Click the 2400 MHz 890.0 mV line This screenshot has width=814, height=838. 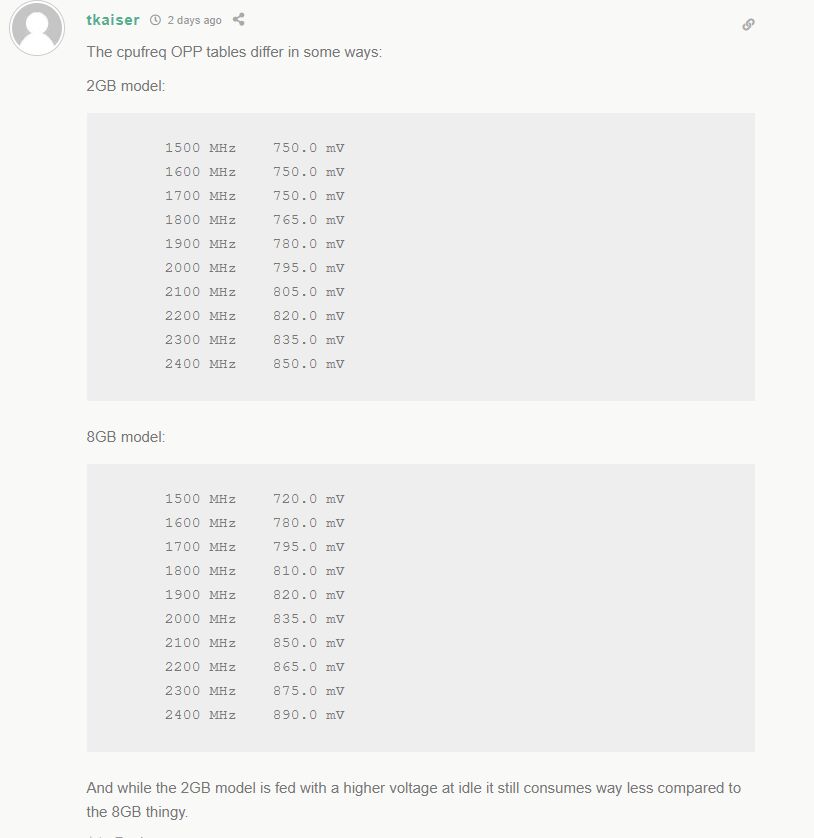tap(254, 715)
